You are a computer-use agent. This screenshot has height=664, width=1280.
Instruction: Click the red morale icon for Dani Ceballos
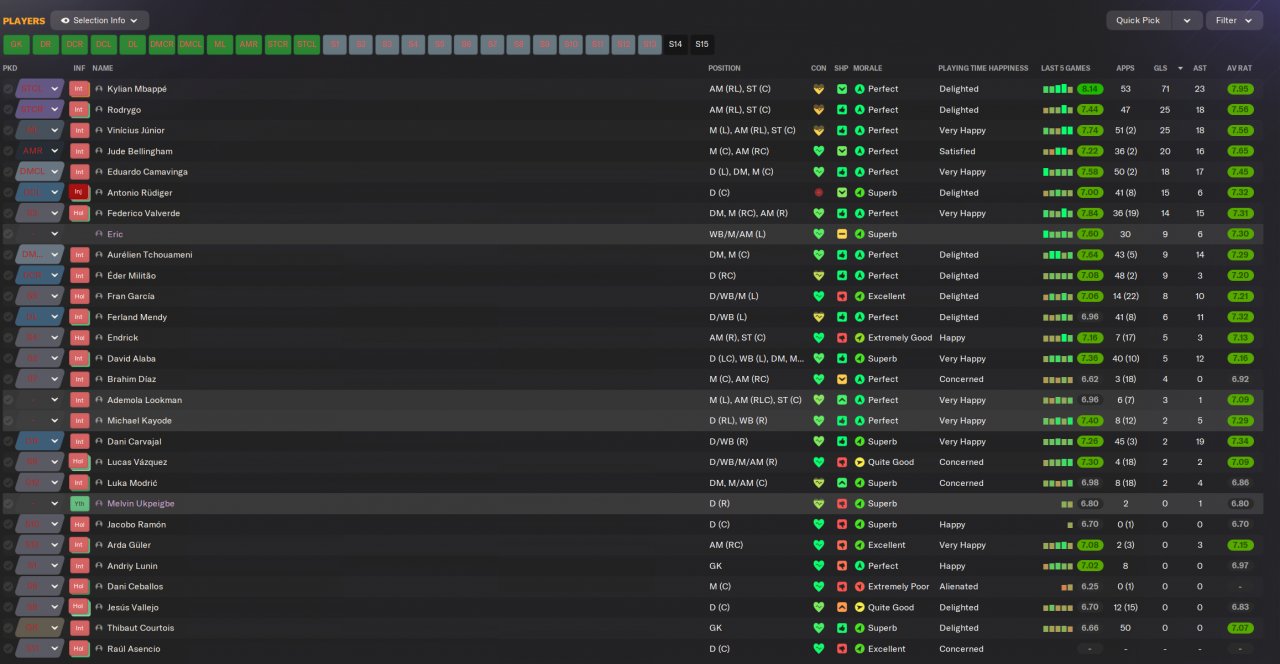[x=859, y=587]
